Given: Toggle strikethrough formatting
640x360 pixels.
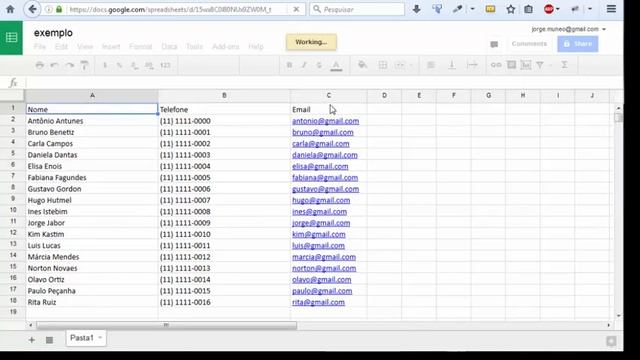Looking at the screenshot, I should coord(319,65).
